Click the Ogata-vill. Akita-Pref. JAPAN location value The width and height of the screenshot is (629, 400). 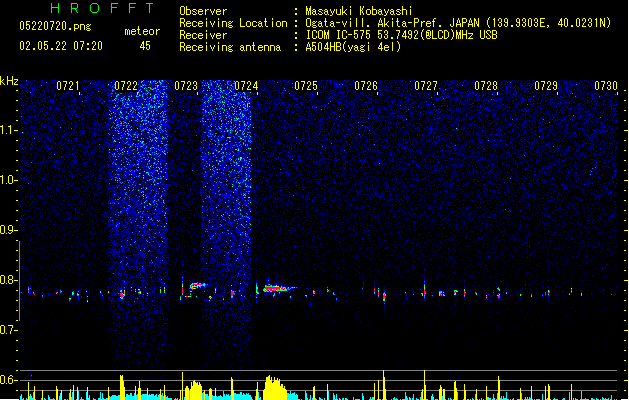pyautogui.click(x=458, y=23)
